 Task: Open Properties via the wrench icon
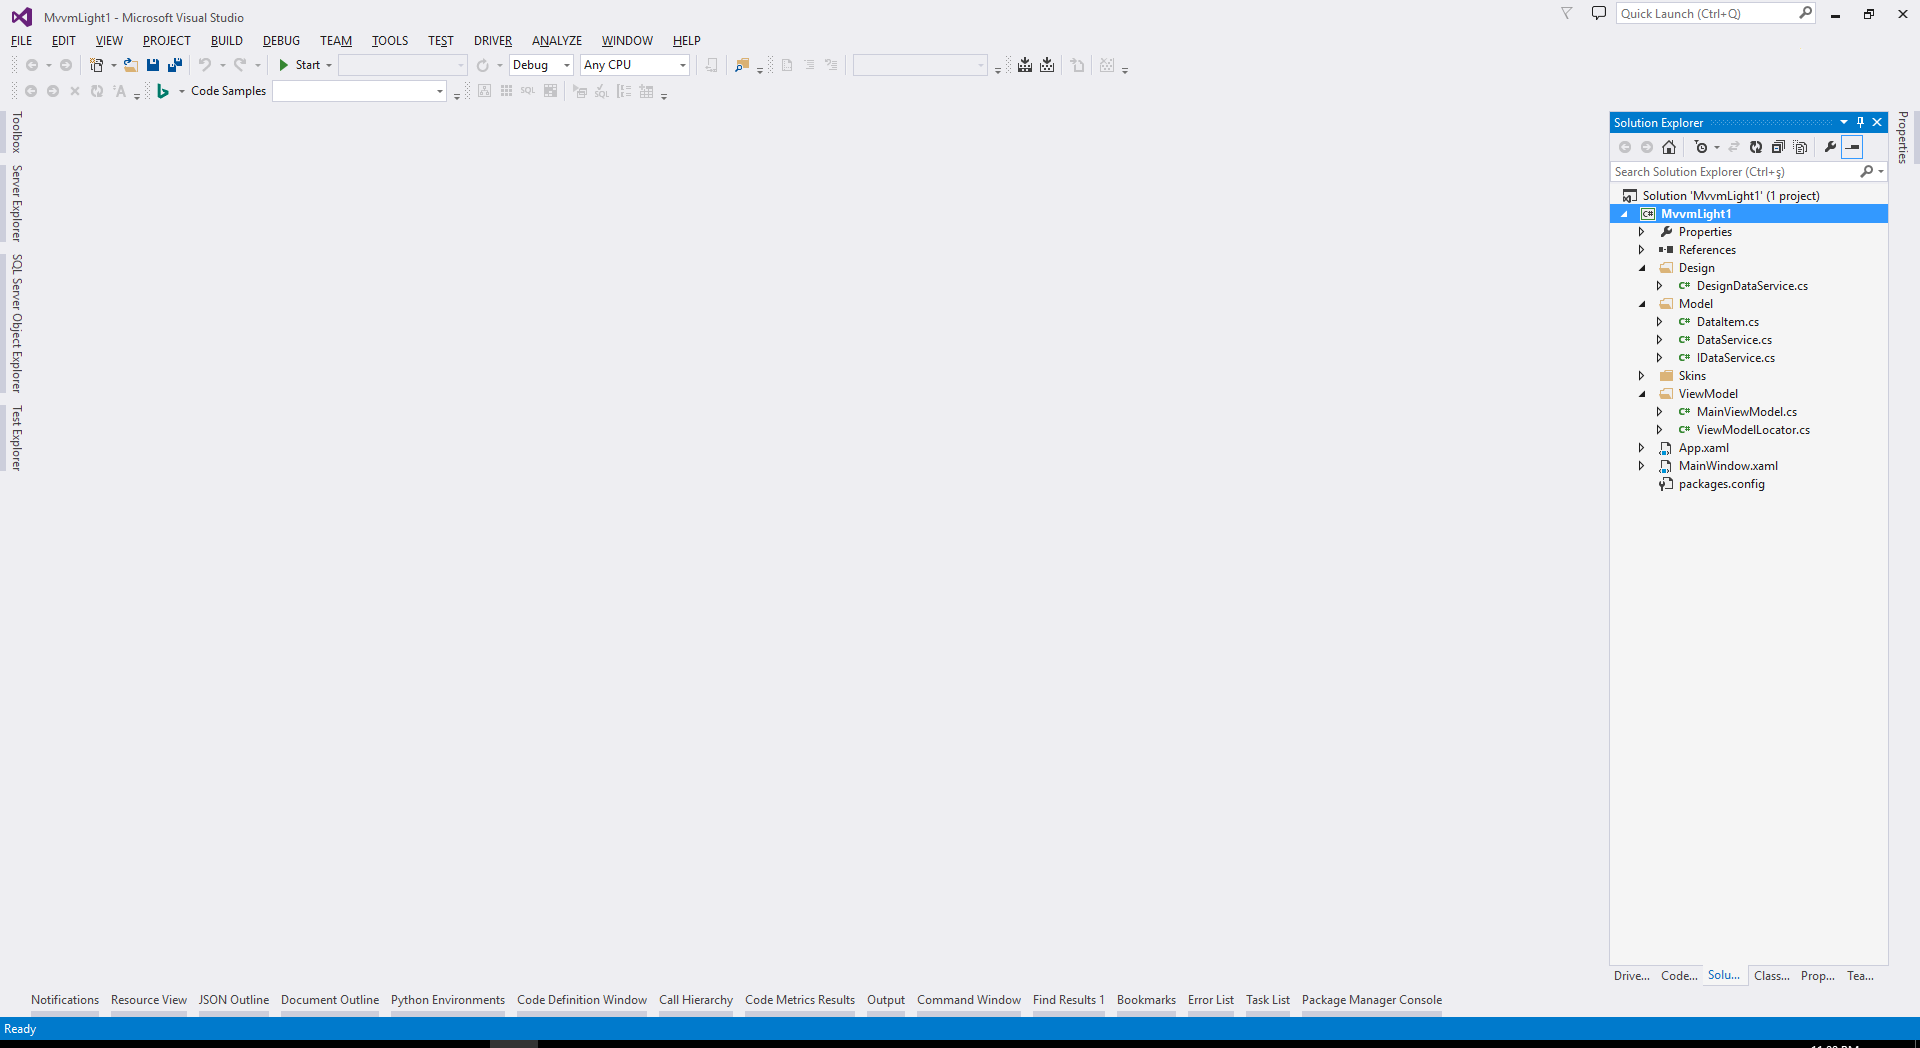(1830, 147)
